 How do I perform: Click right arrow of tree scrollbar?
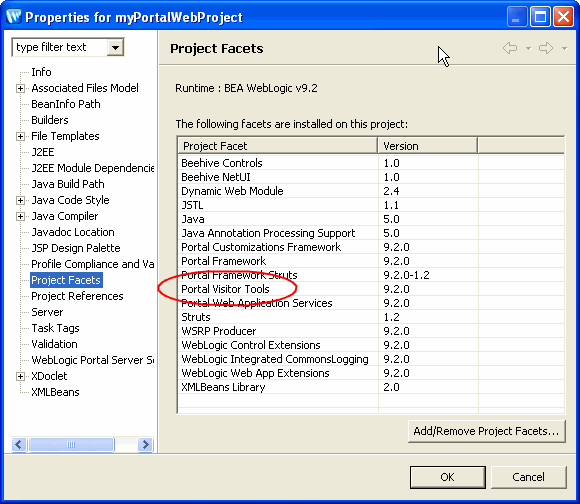tap(145, 444)
